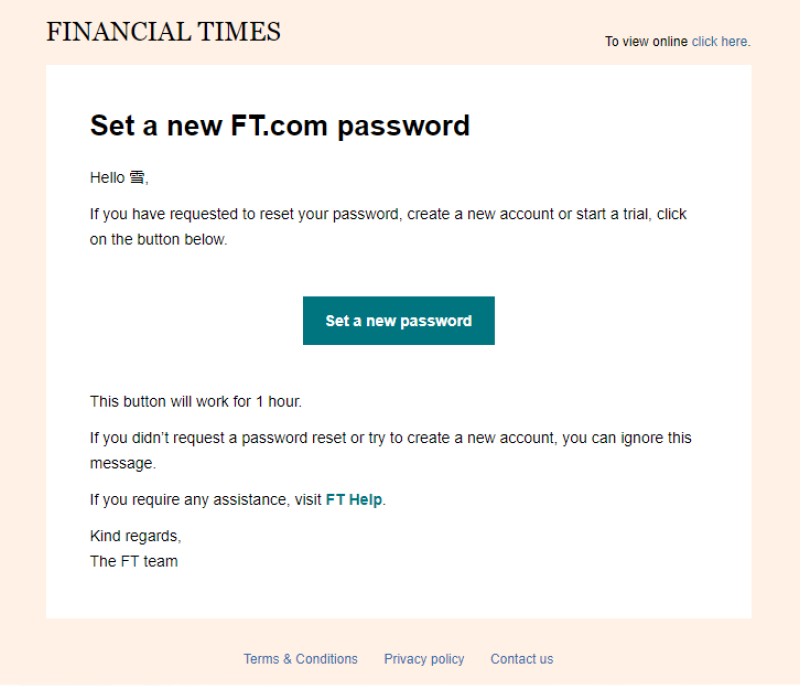Open the FT Help link
This screenshot has width=800, height=686.
point(354,499)
